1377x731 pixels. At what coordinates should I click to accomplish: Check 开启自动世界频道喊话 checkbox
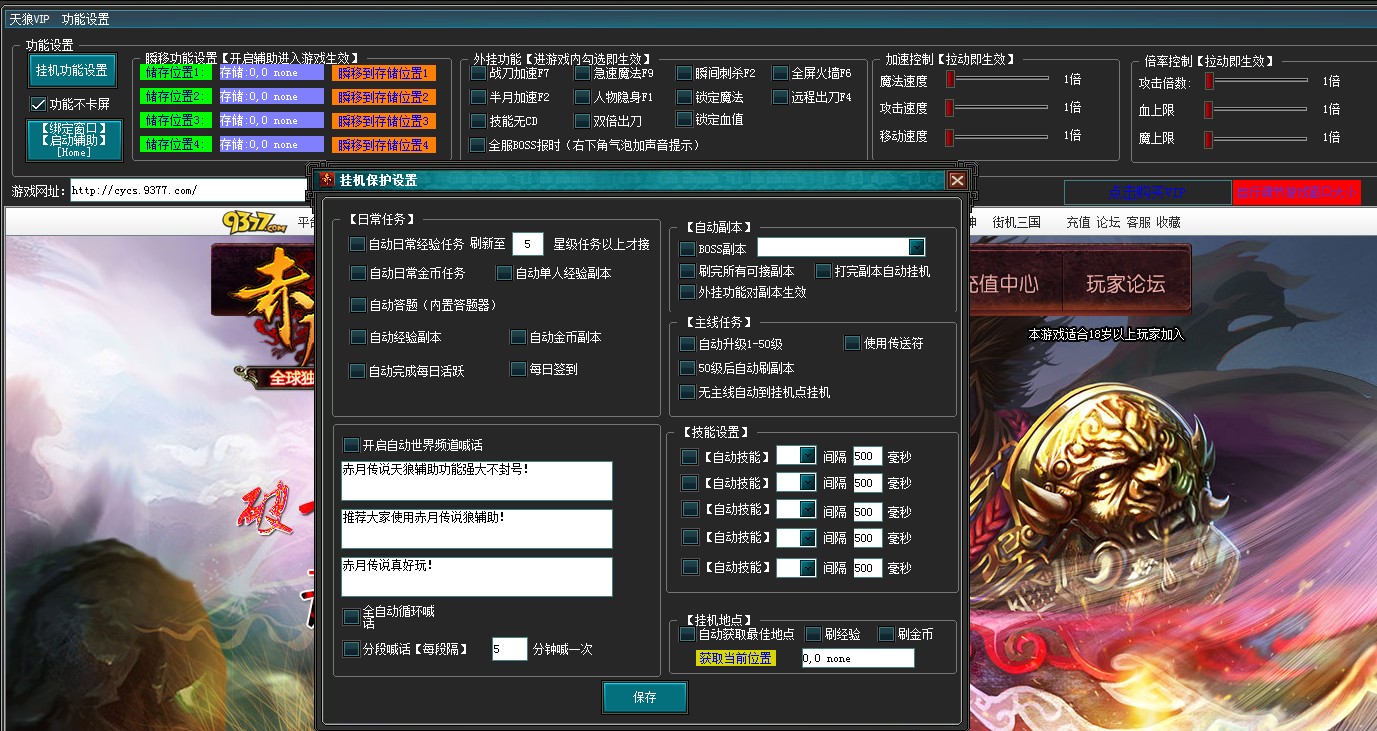pyautogui.click(x=351, y=445)
